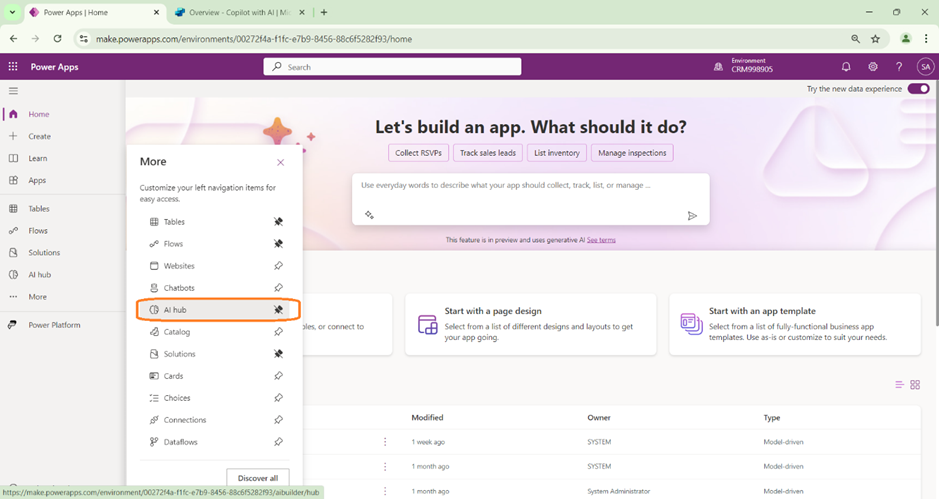This screenshot has width=939, height=499.
Task: Click the Track sales leads suggestion
Action: pyautogui.click(x=488, y=153)
